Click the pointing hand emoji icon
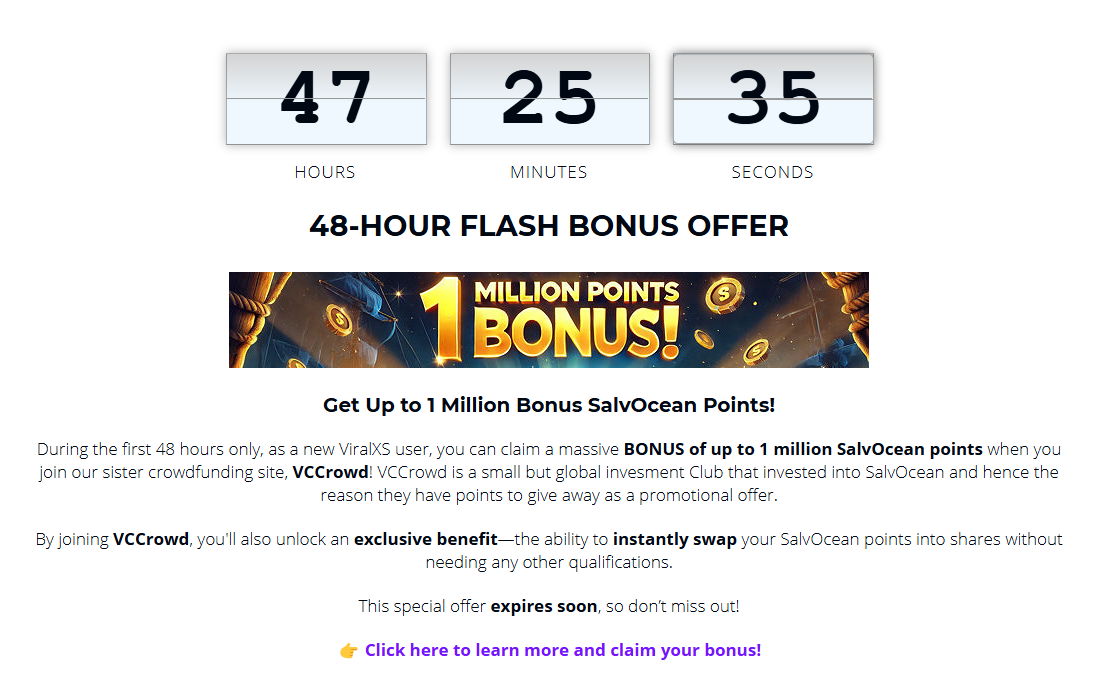1102x687 pixels. [x=349, y=651]
